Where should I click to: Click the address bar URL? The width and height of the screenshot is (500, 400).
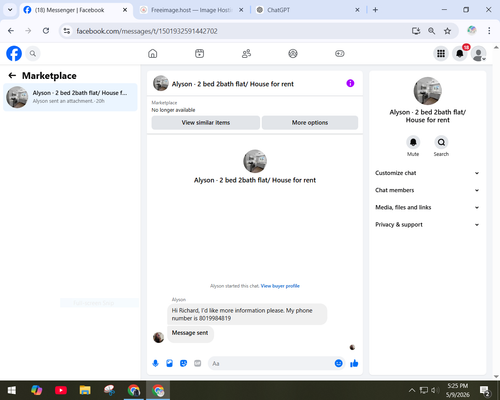click(x=147, y=31)
